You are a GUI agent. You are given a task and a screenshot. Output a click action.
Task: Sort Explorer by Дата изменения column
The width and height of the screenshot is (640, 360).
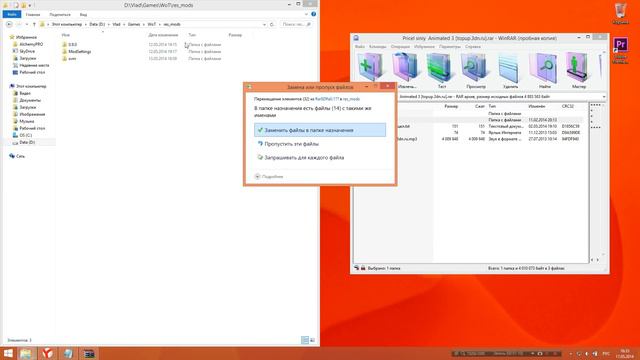pos(163,35)
